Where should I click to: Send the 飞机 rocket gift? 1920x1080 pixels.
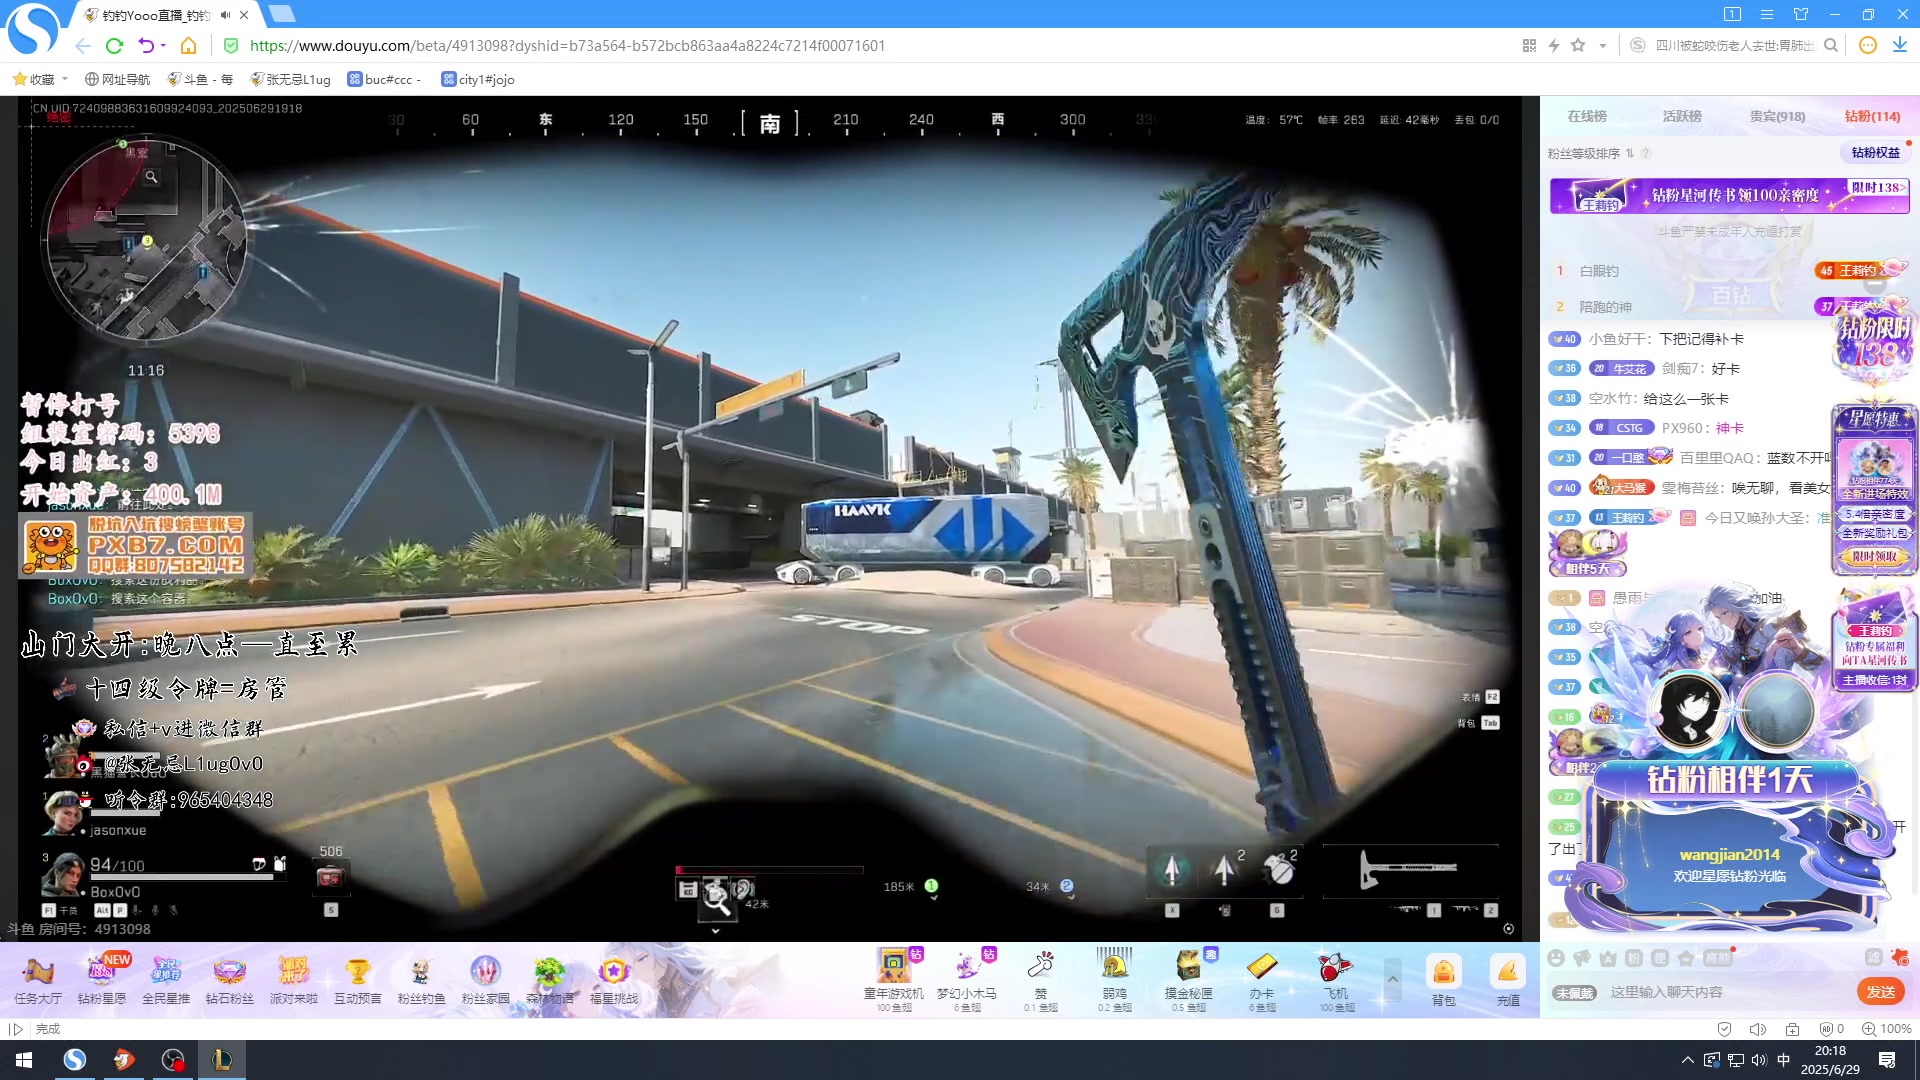(x=1336, y=979)
